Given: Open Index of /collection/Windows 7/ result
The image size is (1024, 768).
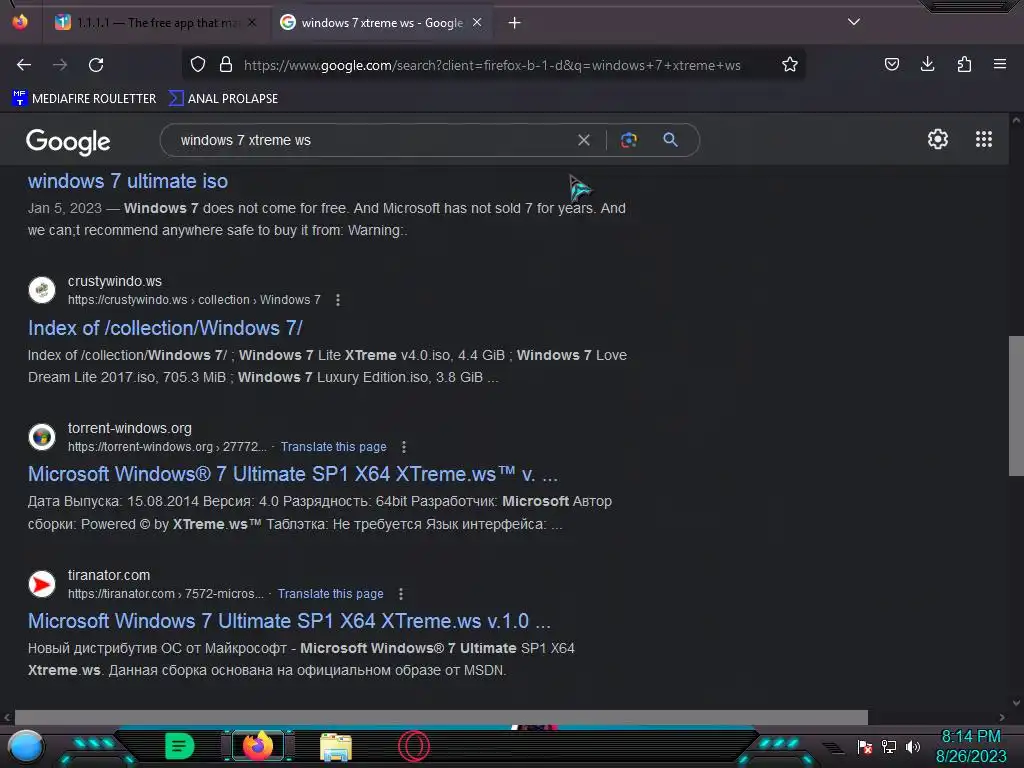Looking at the screenshot, I should coord(165,328).
